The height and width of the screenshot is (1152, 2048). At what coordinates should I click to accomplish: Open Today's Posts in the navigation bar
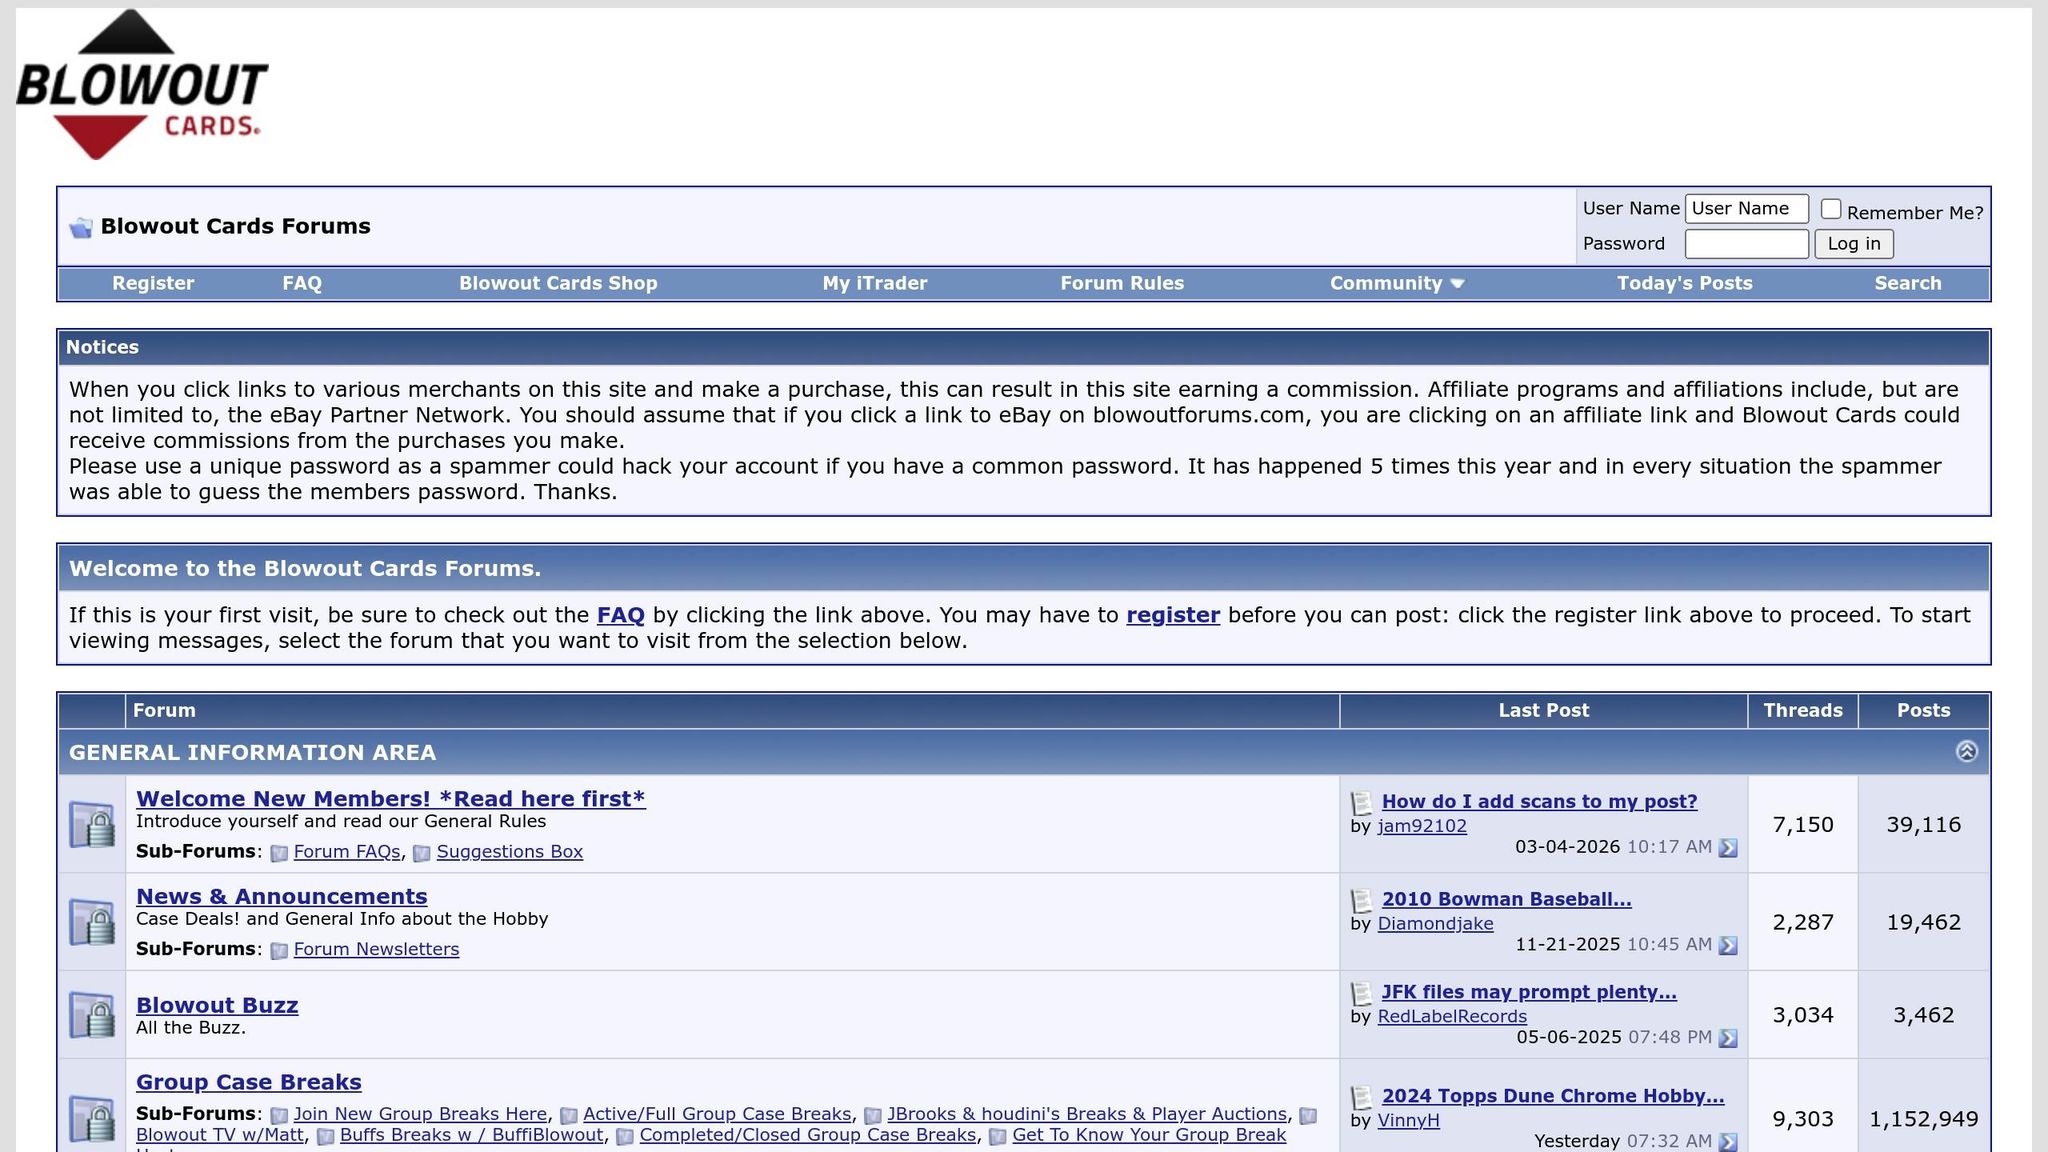(1684, 283)
